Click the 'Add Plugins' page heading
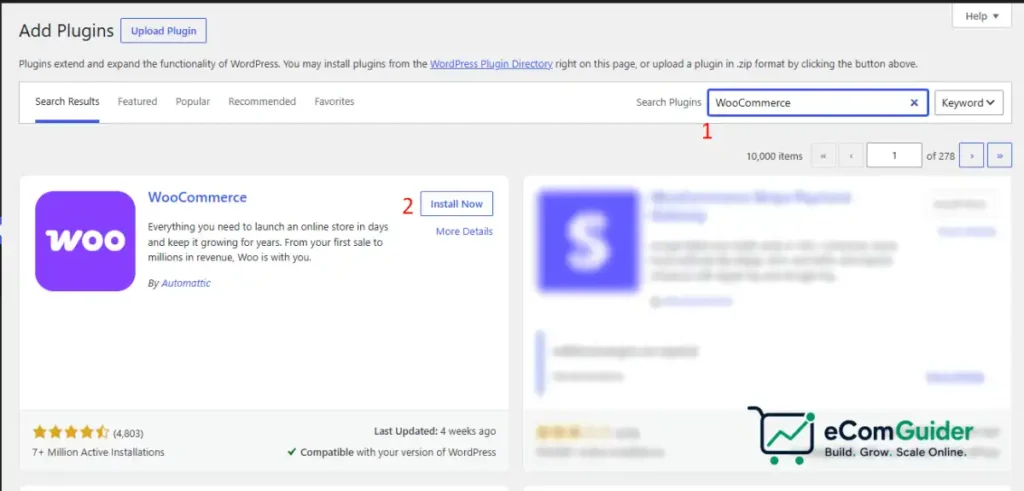 coord(67,31)
